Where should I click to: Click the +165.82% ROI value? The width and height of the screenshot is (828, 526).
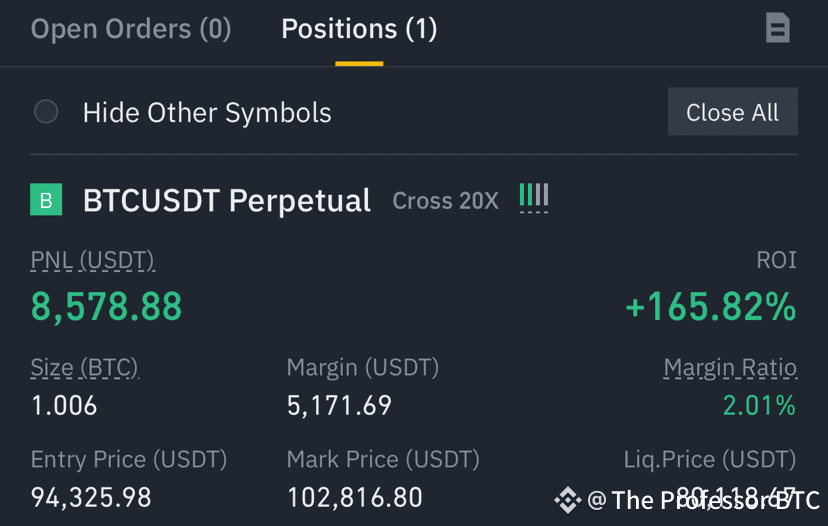point(711,307)
